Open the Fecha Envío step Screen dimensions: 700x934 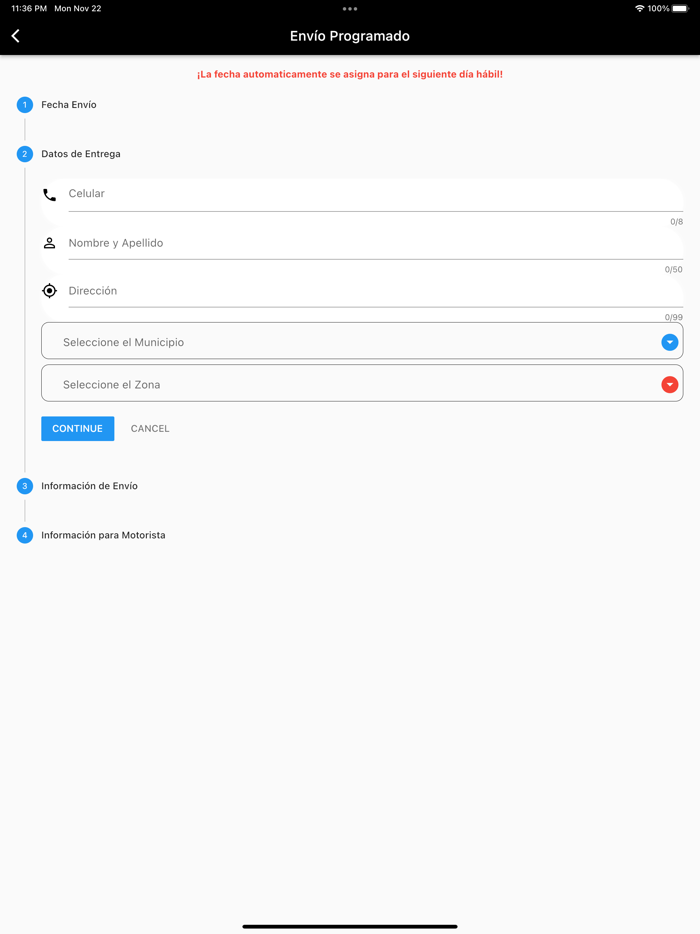[x=69, y=105]
